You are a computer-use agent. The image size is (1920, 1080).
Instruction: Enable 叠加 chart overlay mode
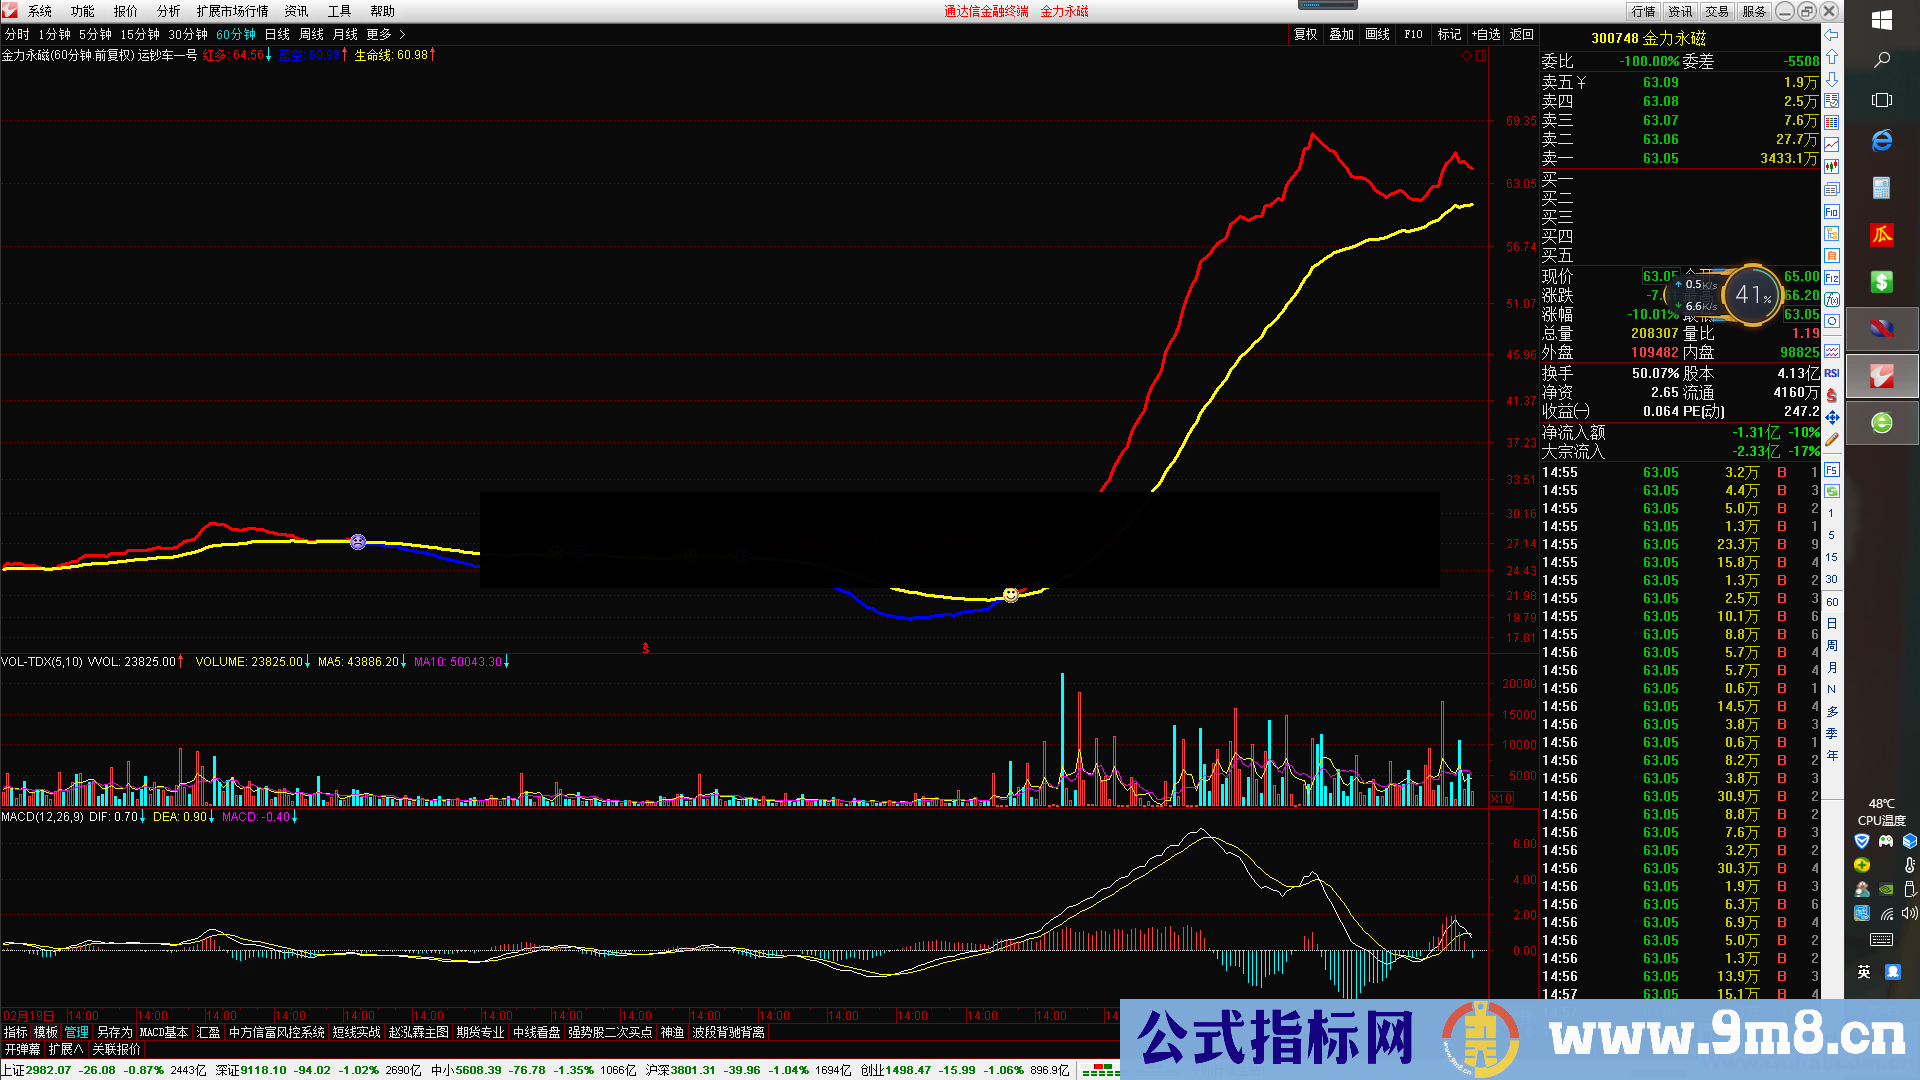click(x=1341, y=33)
